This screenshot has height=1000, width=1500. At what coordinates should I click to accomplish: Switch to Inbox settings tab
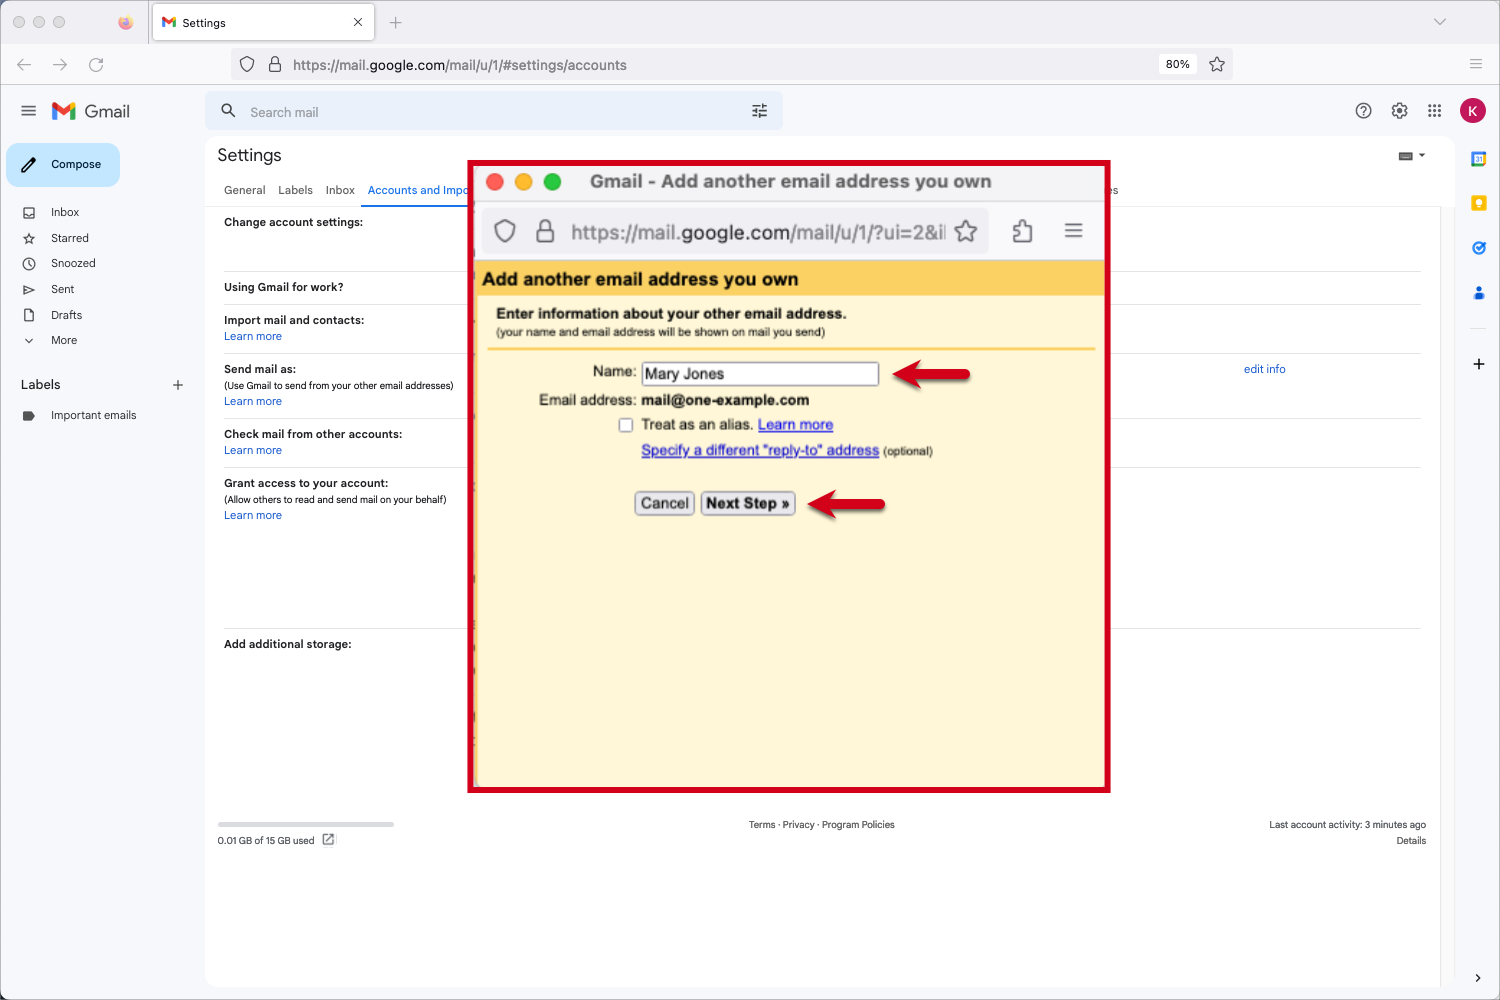pyautogui.click(x=340, y=190)
